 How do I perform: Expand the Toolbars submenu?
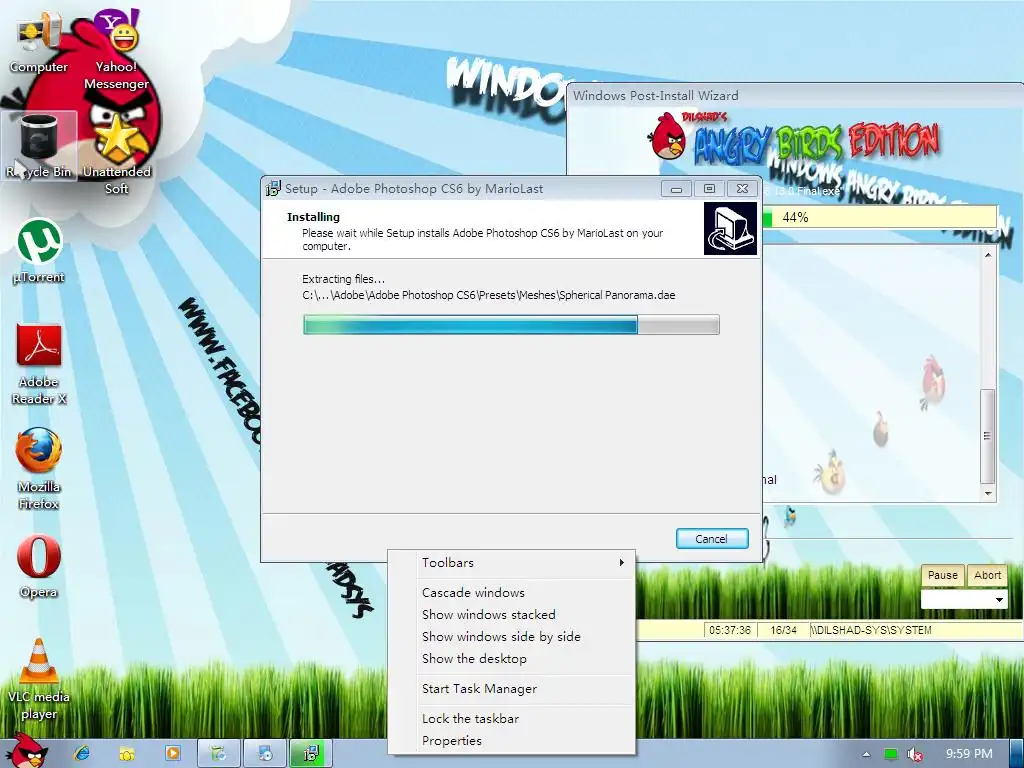click(x=511, y=562)
